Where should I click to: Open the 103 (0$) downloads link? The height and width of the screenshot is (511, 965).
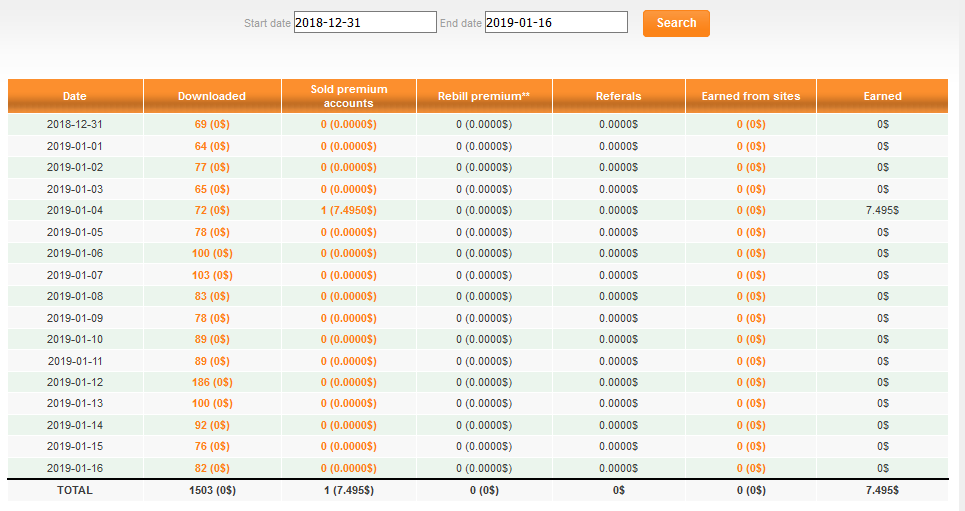pyautogui.click(x=212, y=275)
